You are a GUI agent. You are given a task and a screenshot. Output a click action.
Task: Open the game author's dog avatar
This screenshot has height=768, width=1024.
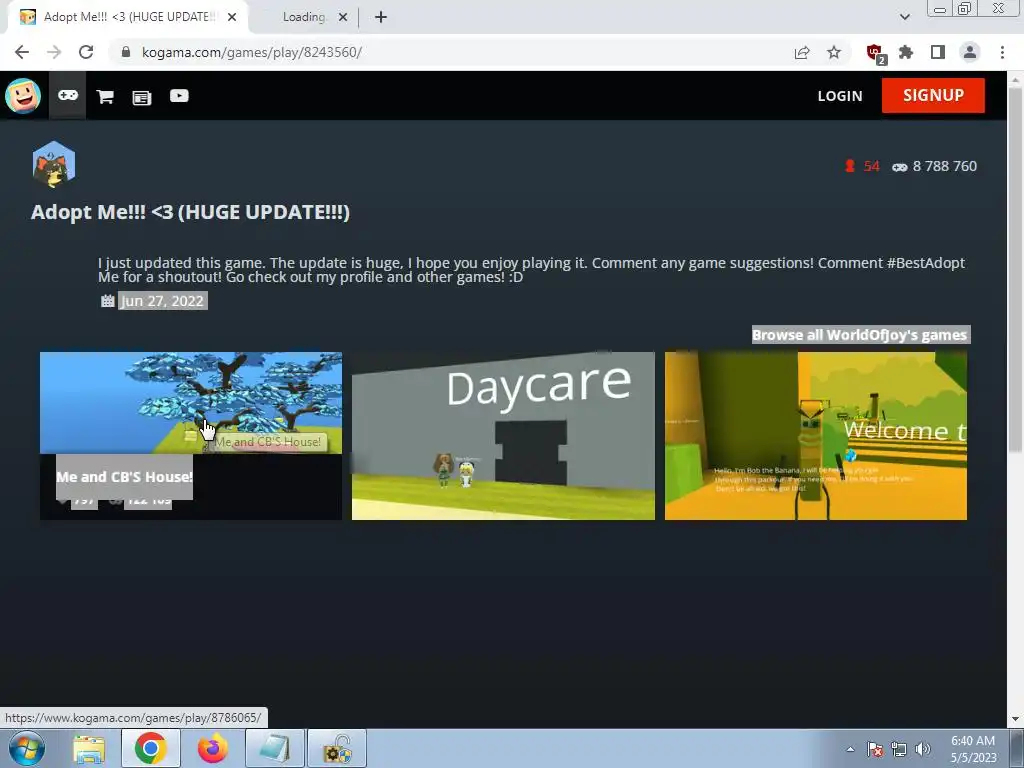click(54, 164)
